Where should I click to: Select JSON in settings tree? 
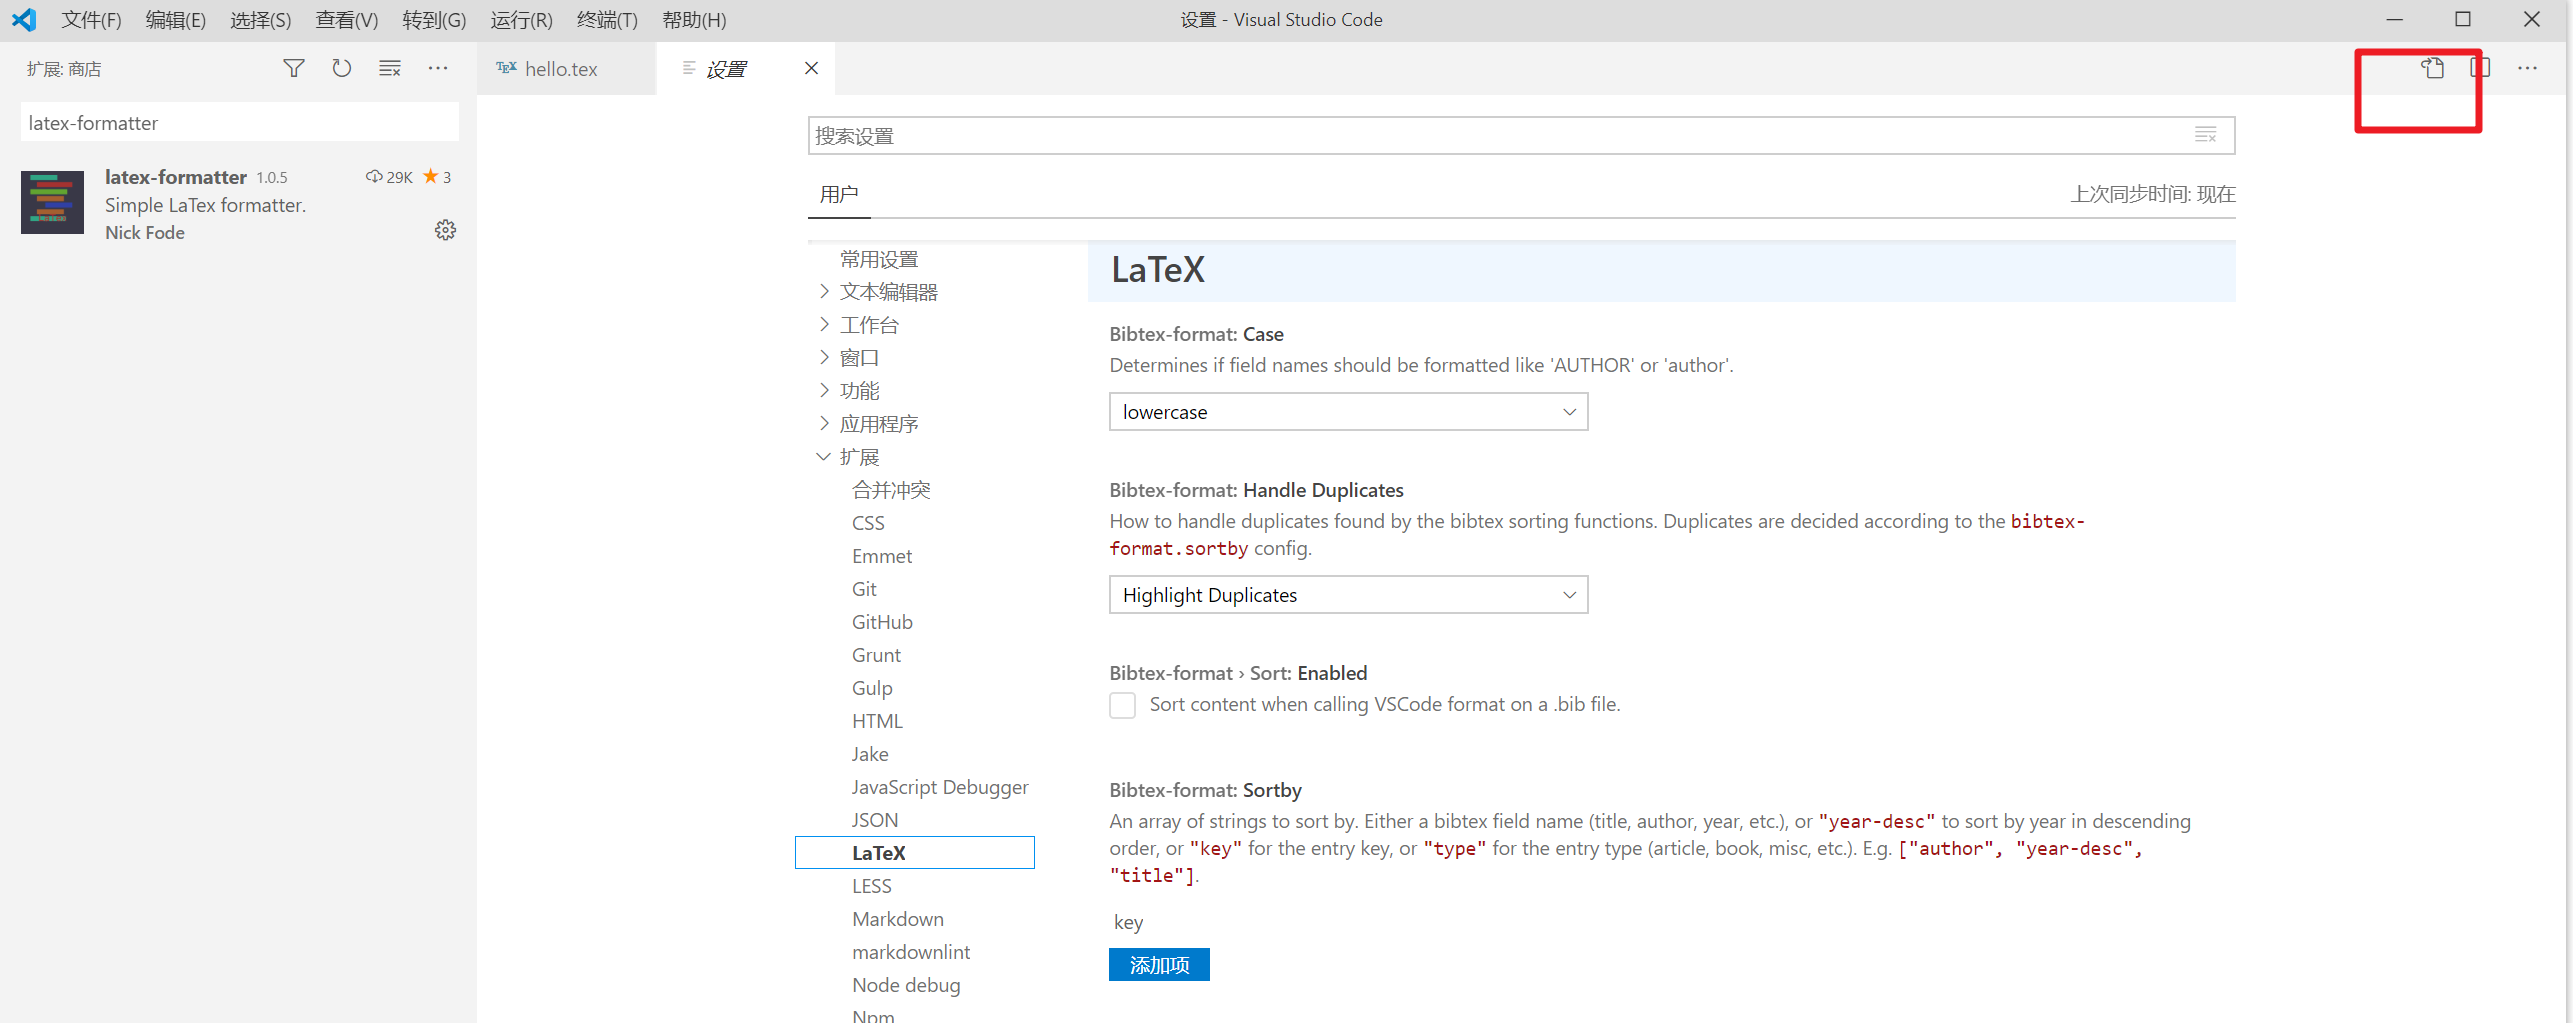[x=874, y=820]
